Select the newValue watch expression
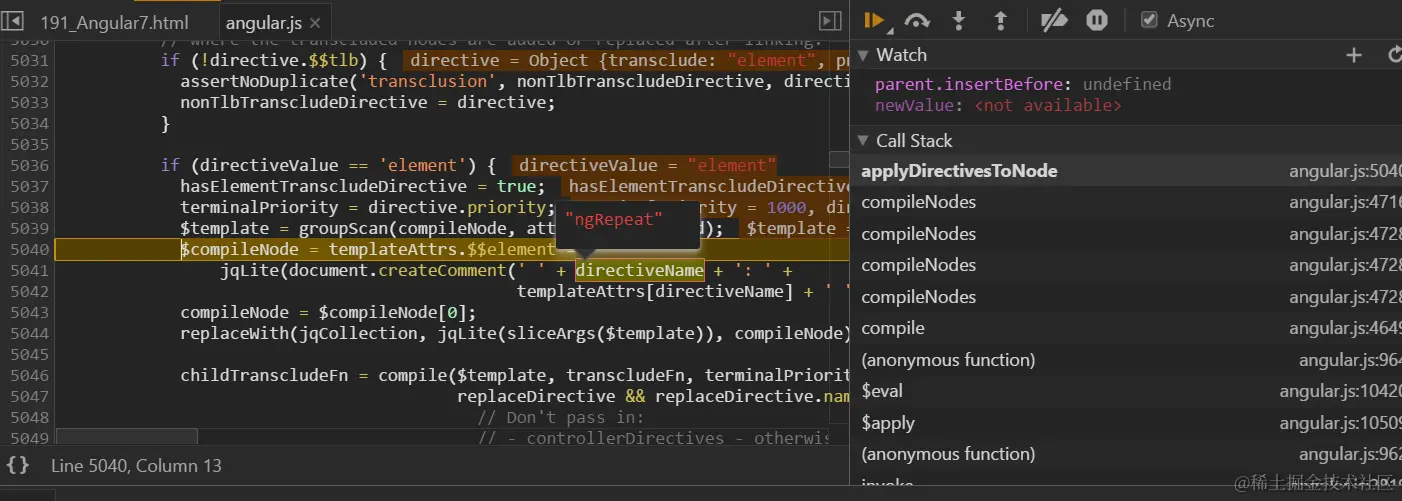 tap(998, 105)
